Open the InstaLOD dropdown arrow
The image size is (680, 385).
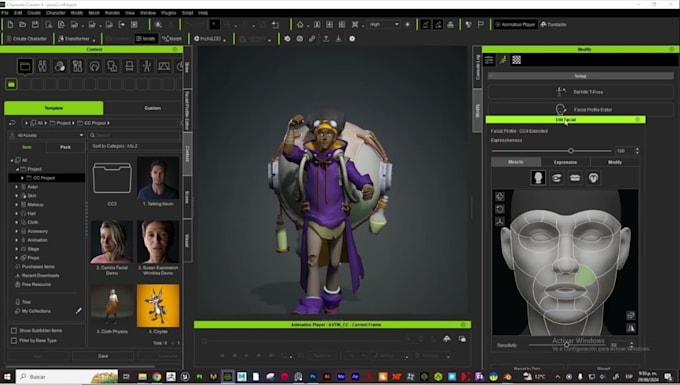225,39
